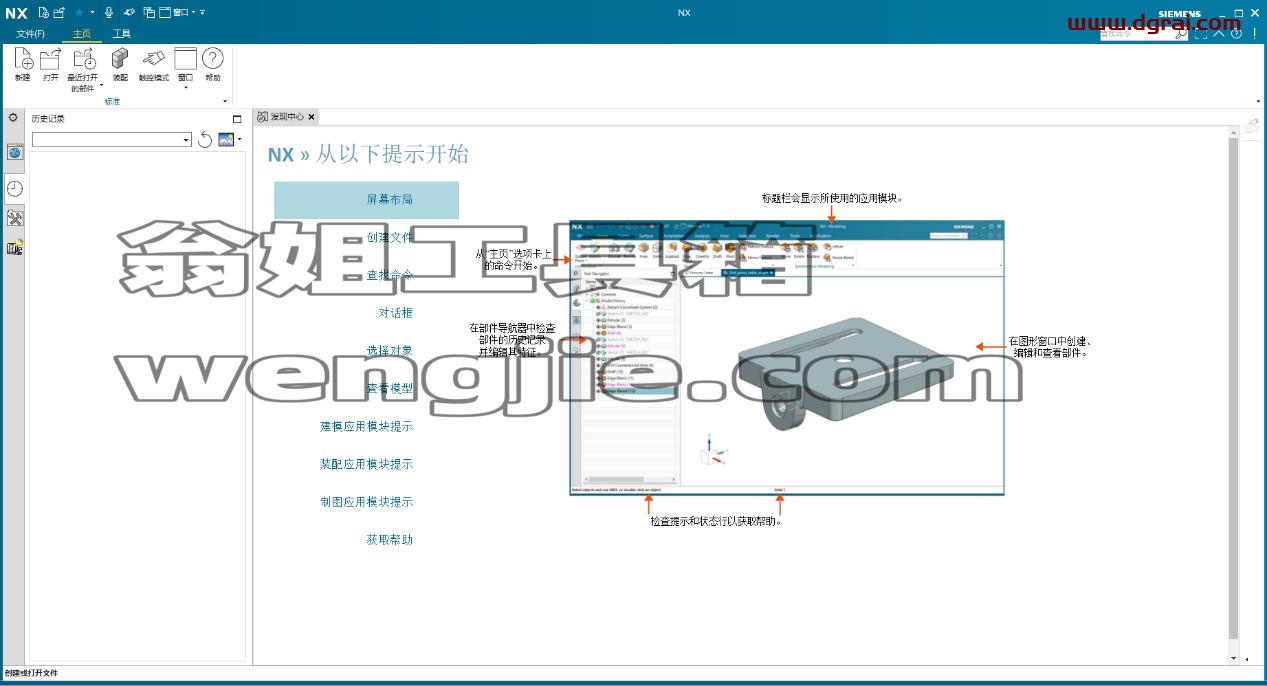This screenshot has height=686, width=1267.
Task: Click the refresh history circular arrow
Action: coord(205,139)
